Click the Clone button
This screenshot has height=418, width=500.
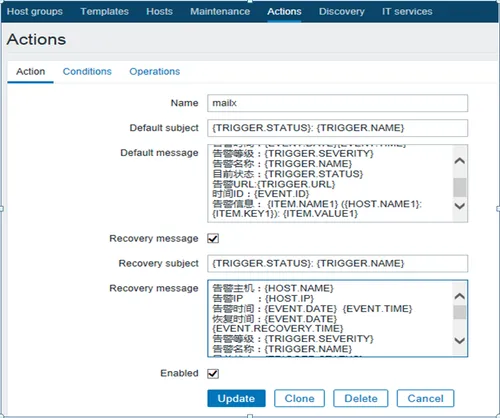(x=299, y=398)
